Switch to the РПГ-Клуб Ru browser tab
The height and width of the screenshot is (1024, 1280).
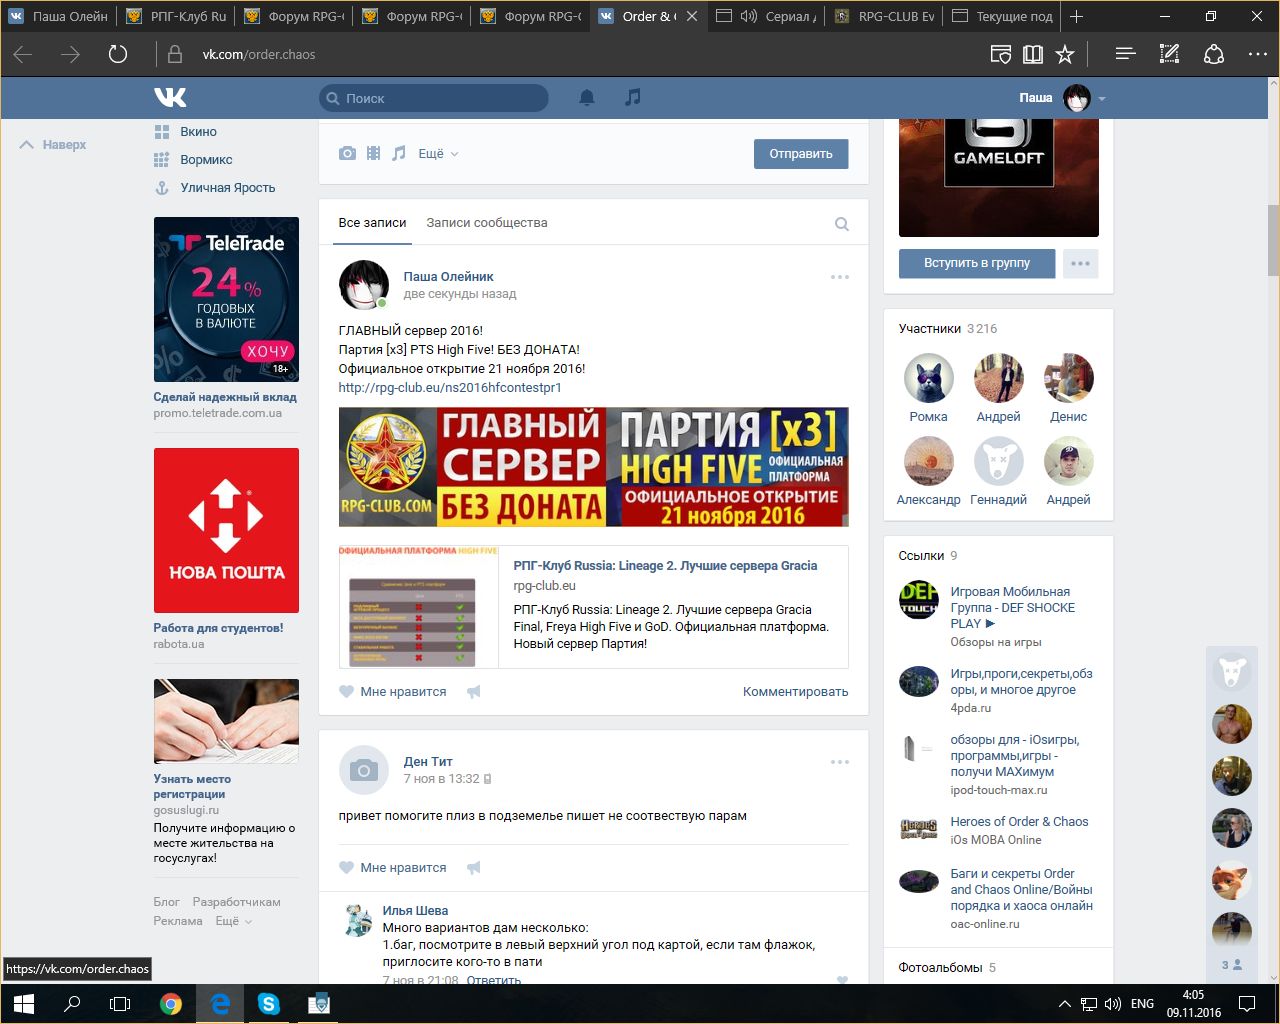(x=177, y=16)
